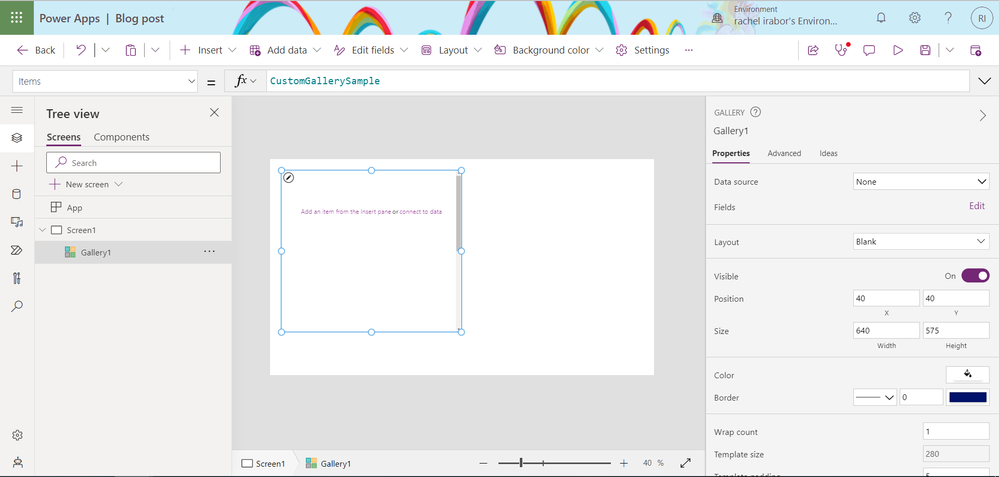Expand the save options dropdown arrow
The width and height of the screenshot is (999, 477).
pos(949,50)
